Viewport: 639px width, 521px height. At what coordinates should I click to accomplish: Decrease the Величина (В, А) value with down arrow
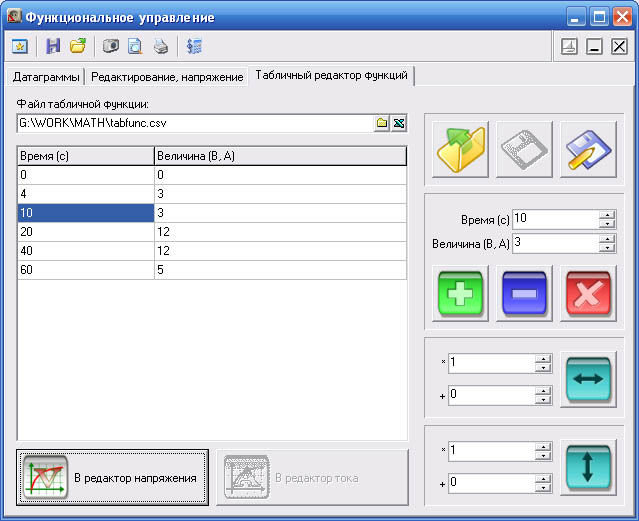[x=606, y=247]
